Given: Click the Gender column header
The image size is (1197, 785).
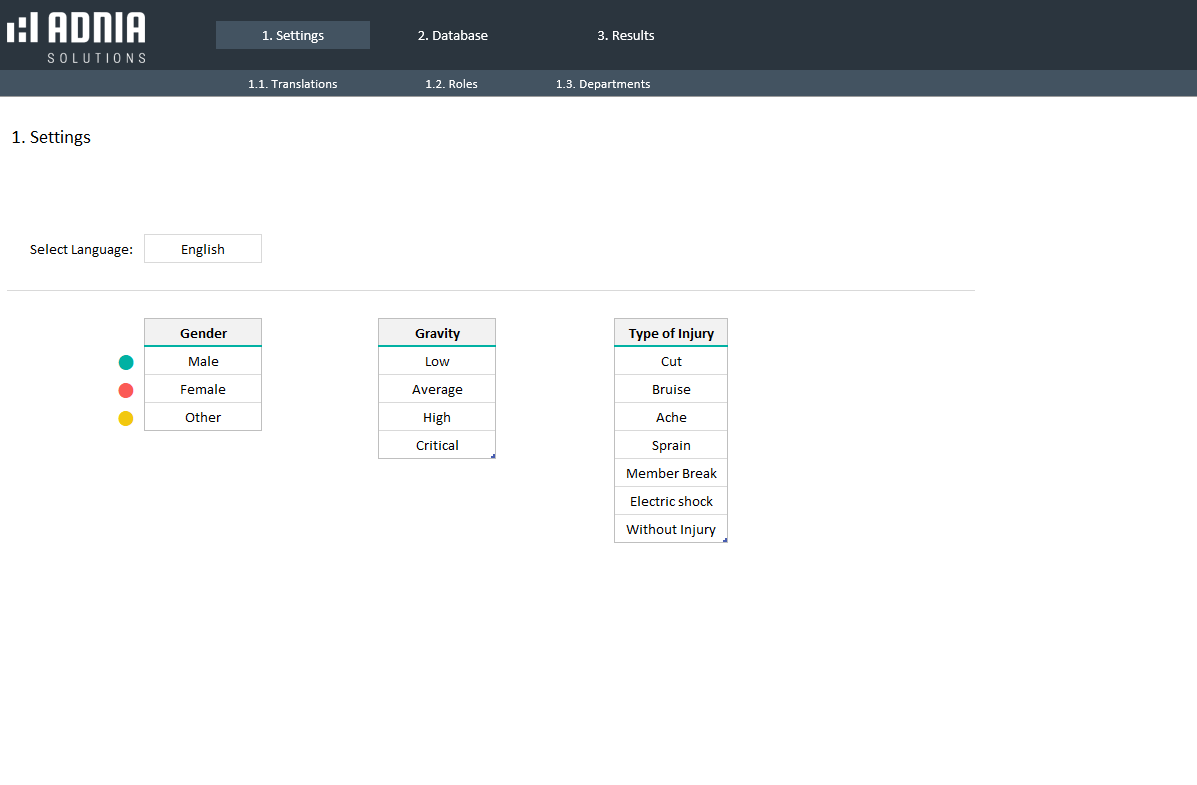Looking at the screenshot, I should 203,333.
